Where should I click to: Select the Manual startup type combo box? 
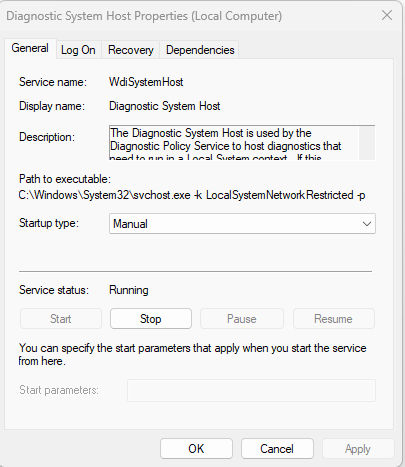point(242,224)
